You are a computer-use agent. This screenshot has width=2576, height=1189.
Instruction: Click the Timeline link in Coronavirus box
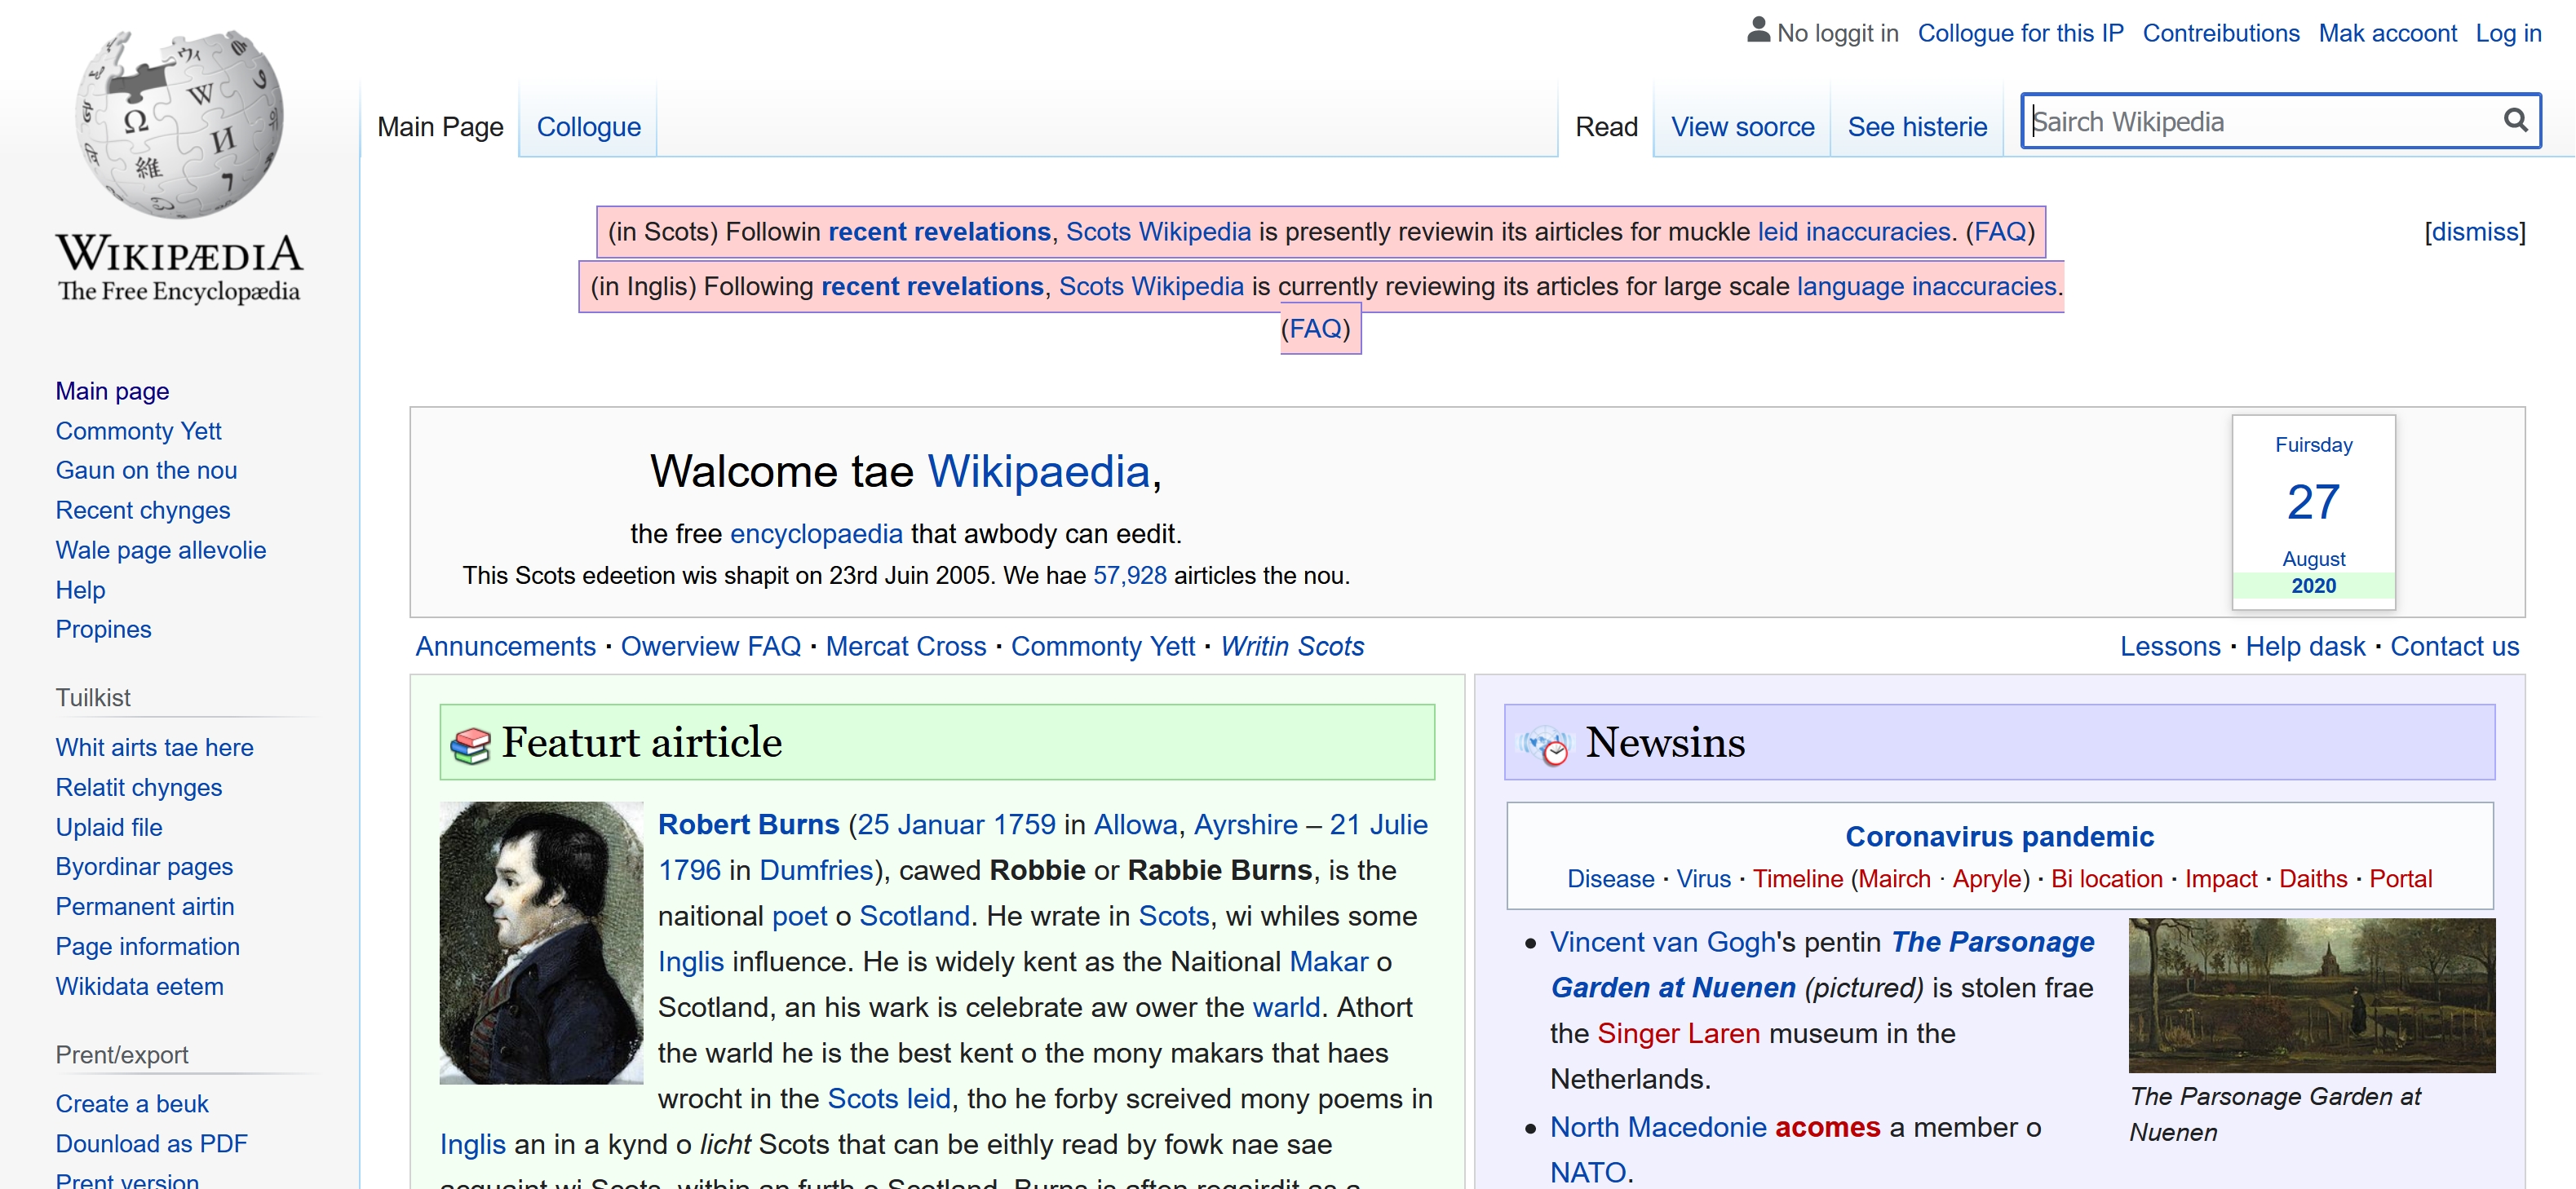[1797, 878]
